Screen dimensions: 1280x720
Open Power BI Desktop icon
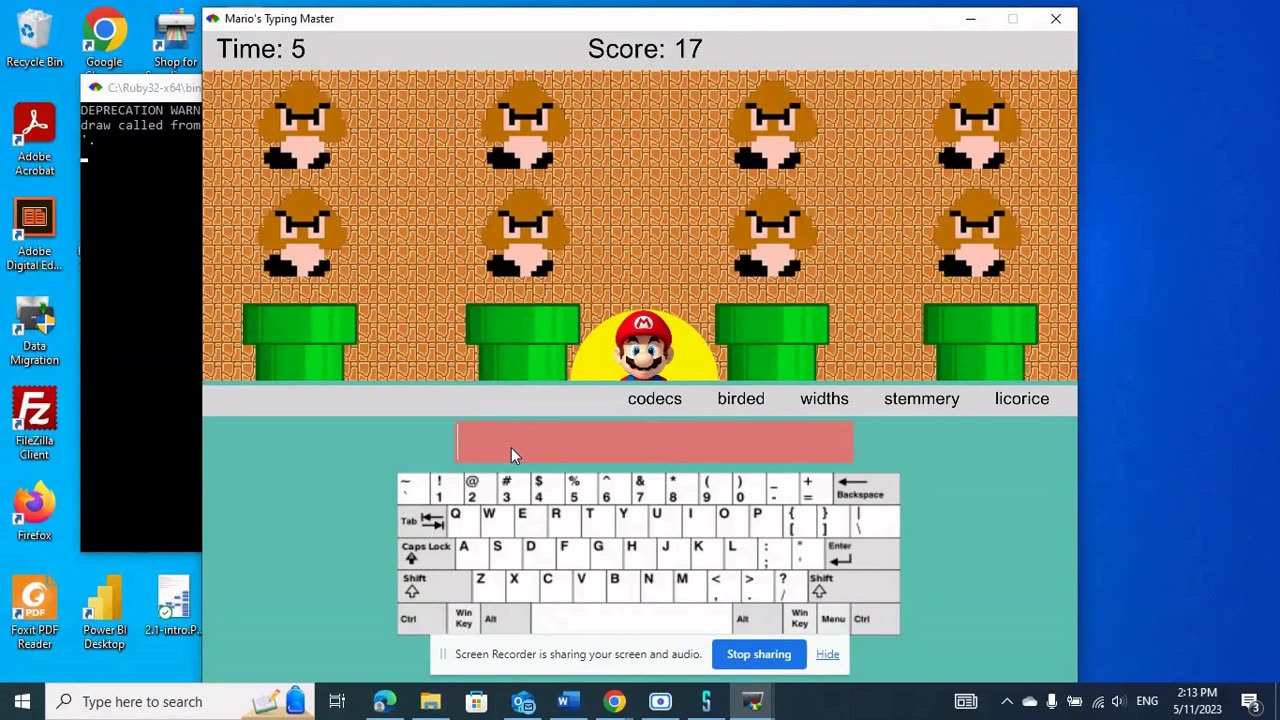coord(104,614)
